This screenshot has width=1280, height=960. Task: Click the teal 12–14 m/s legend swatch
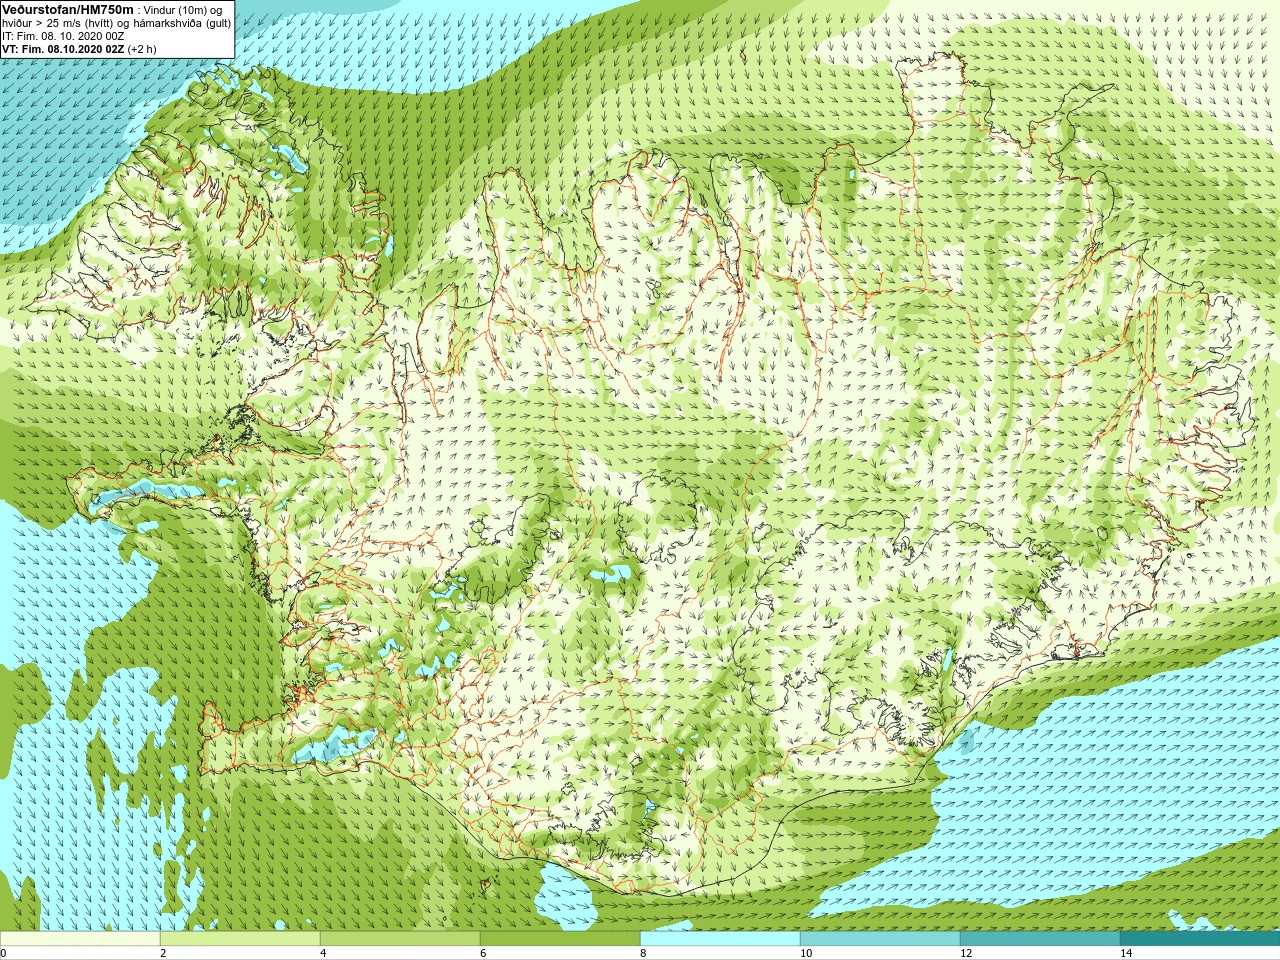(1040, 939)
